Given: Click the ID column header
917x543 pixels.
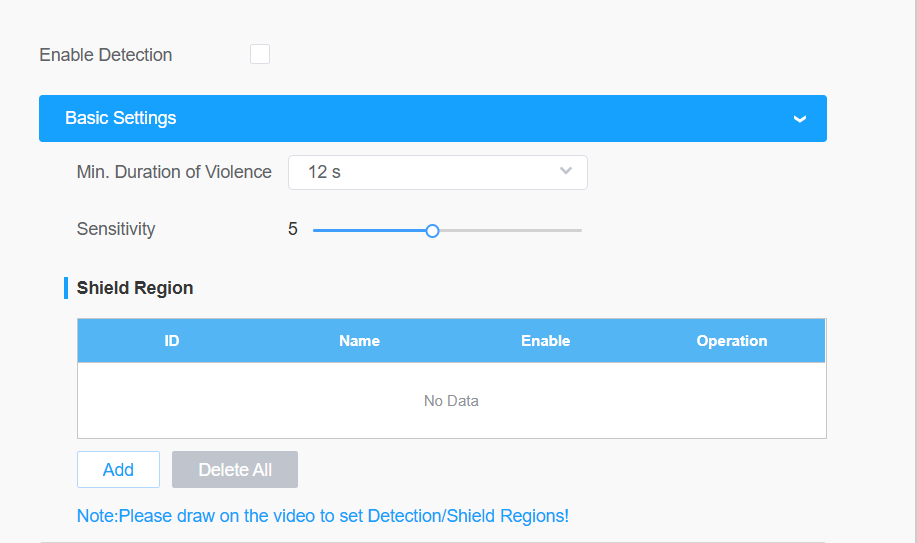Looking at the screenshot, I should coord(171,341).
